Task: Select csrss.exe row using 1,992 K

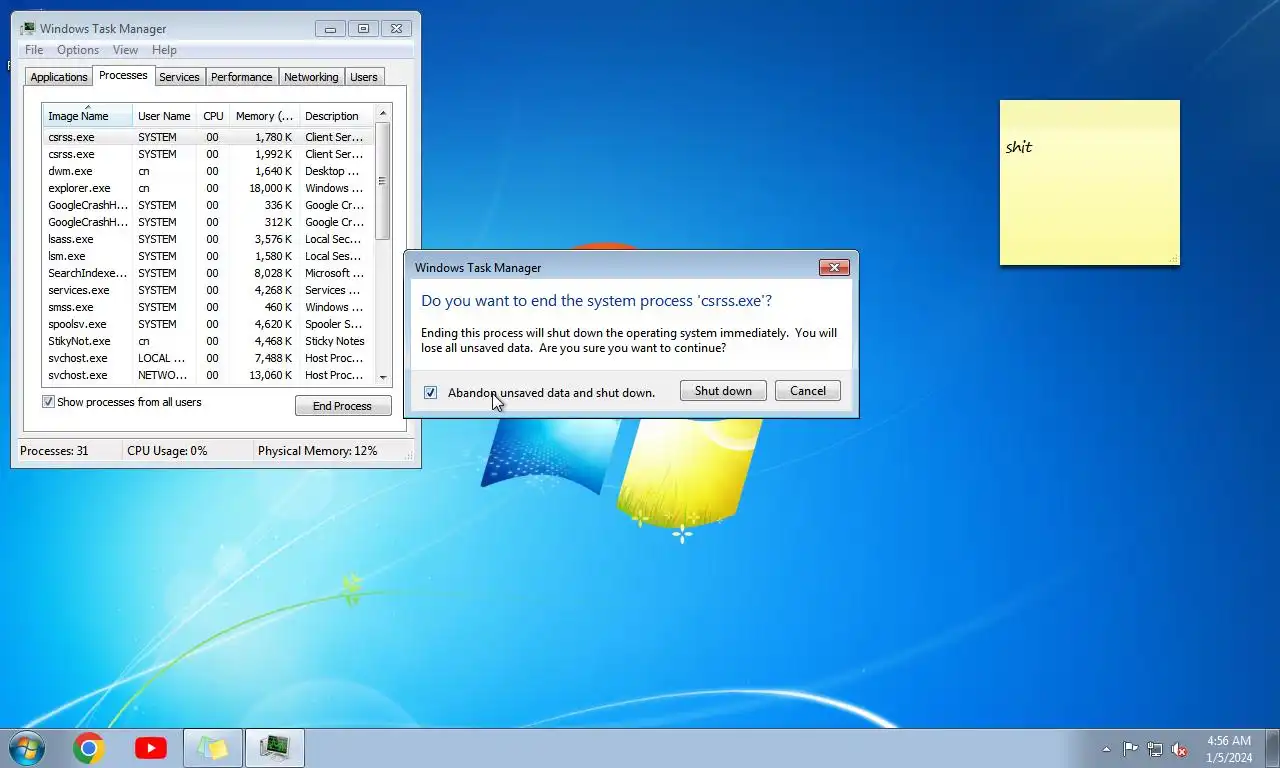Action: point(208,154)
